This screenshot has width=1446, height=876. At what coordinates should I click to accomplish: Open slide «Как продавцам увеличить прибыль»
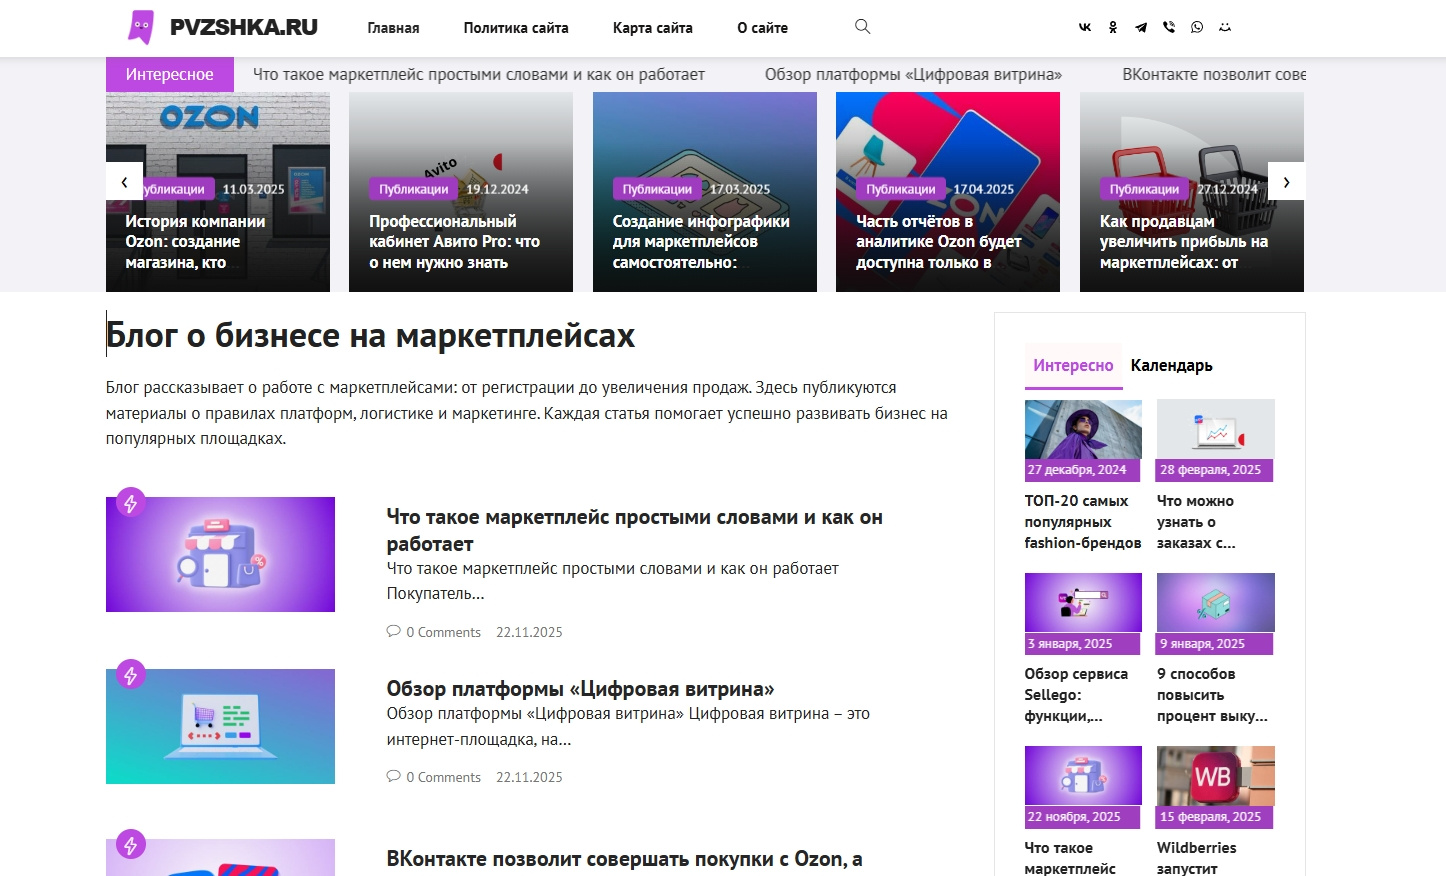[x=1184, y=242]
